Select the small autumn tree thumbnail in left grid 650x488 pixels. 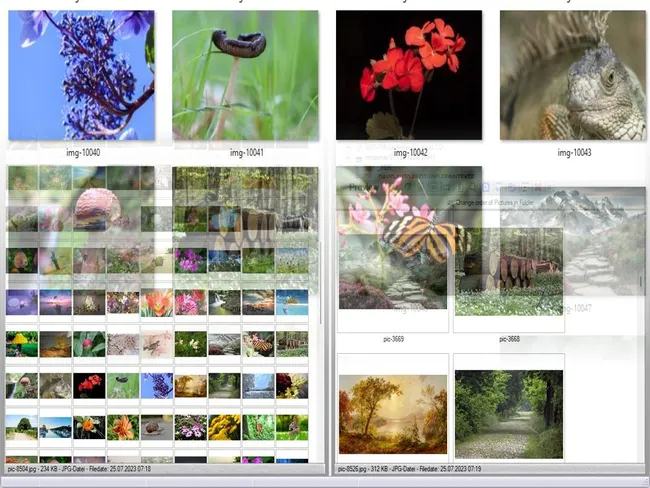point(191,386)
